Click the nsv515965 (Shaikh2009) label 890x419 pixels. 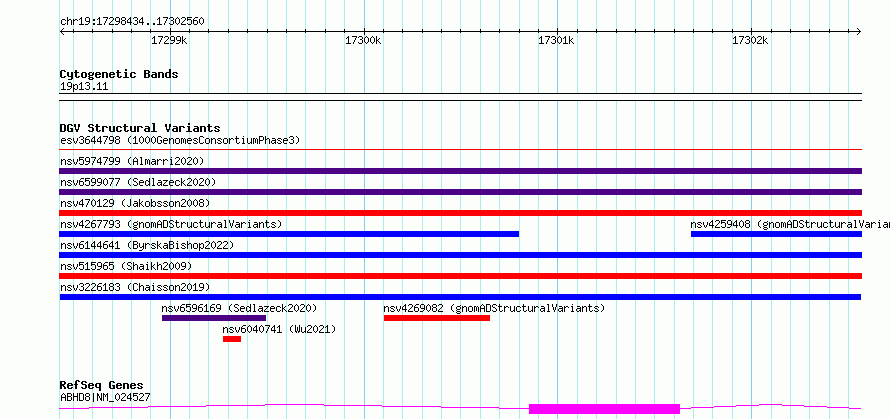coord(126,266)
